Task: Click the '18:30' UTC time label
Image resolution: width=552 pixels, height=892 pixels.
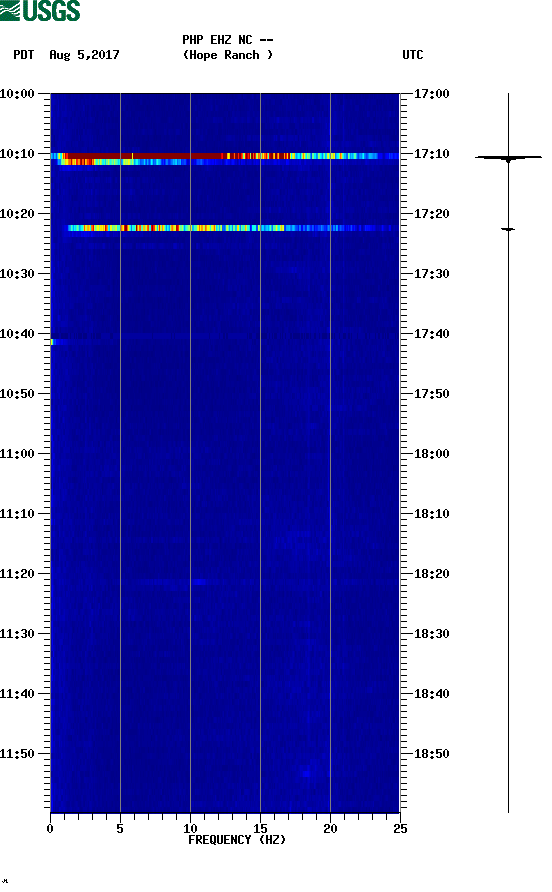Action: pyautogui.click(x=431, y=634)
